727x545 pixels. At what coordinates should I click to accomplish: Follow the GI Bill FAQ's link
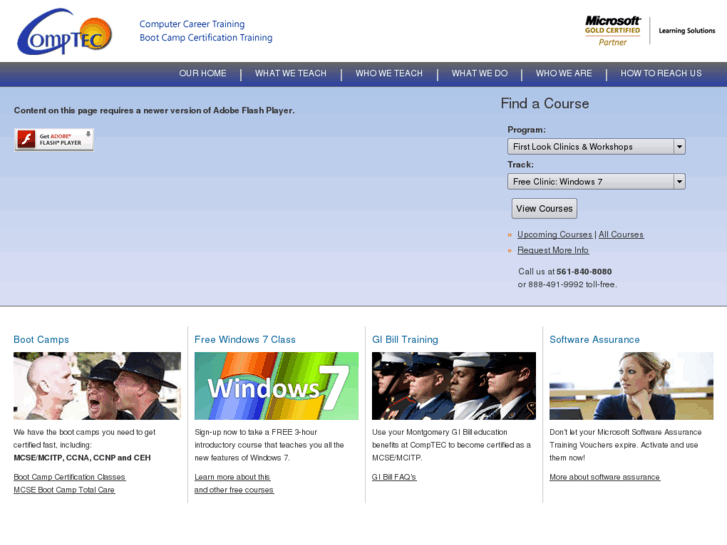(x=394, y=477)
